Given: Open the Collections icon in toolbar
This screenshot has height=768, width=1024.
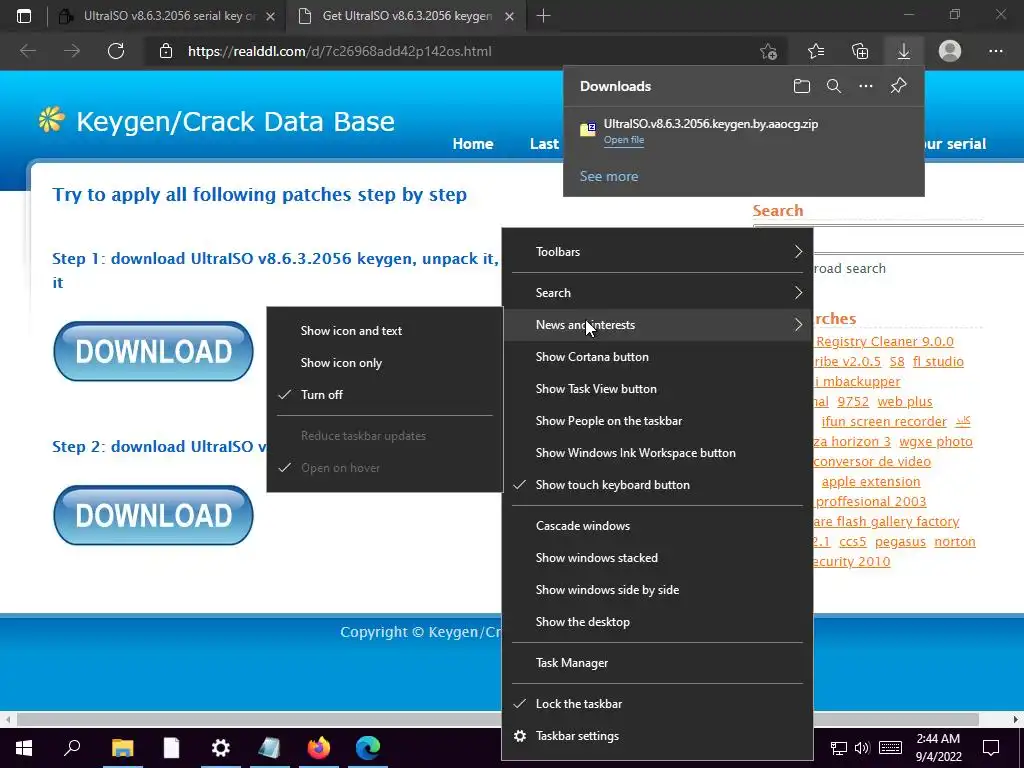Looking at the screenshot, I should pyautogui.click(x=860, y=51).
